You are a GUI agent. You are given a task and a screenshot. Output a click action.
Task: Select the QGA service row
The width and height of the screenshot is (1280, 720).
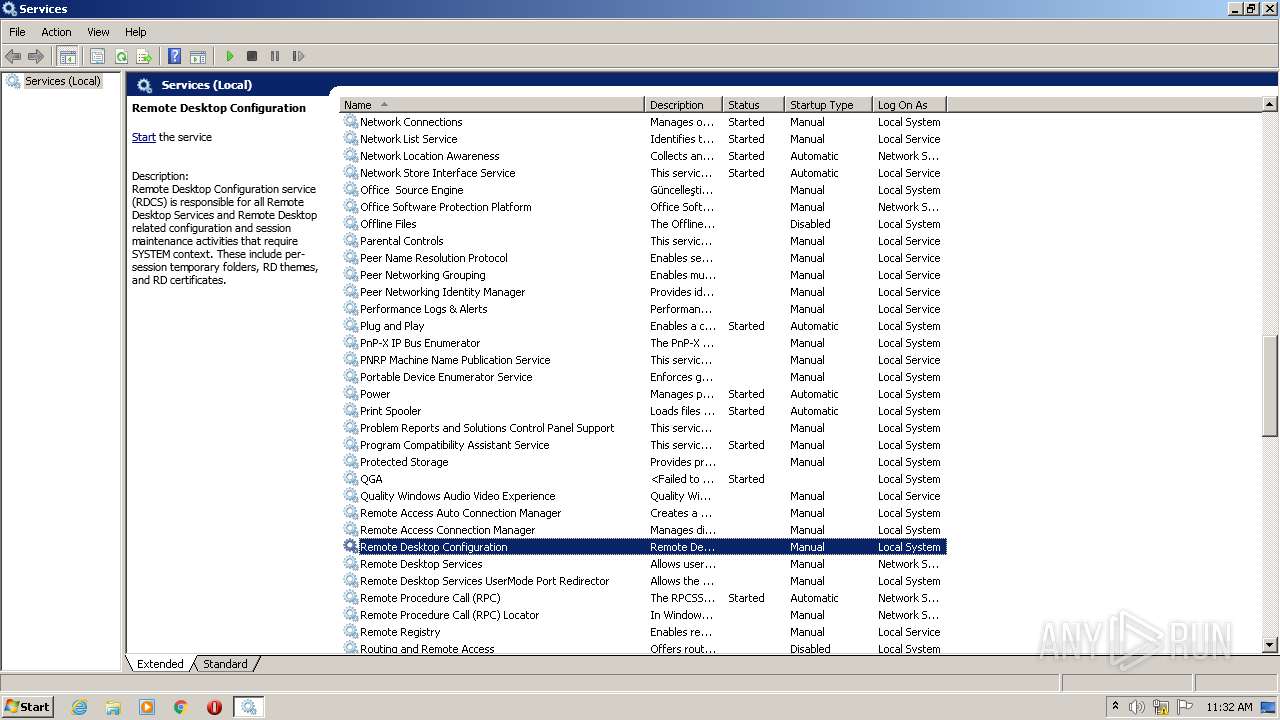coord(643,479)
